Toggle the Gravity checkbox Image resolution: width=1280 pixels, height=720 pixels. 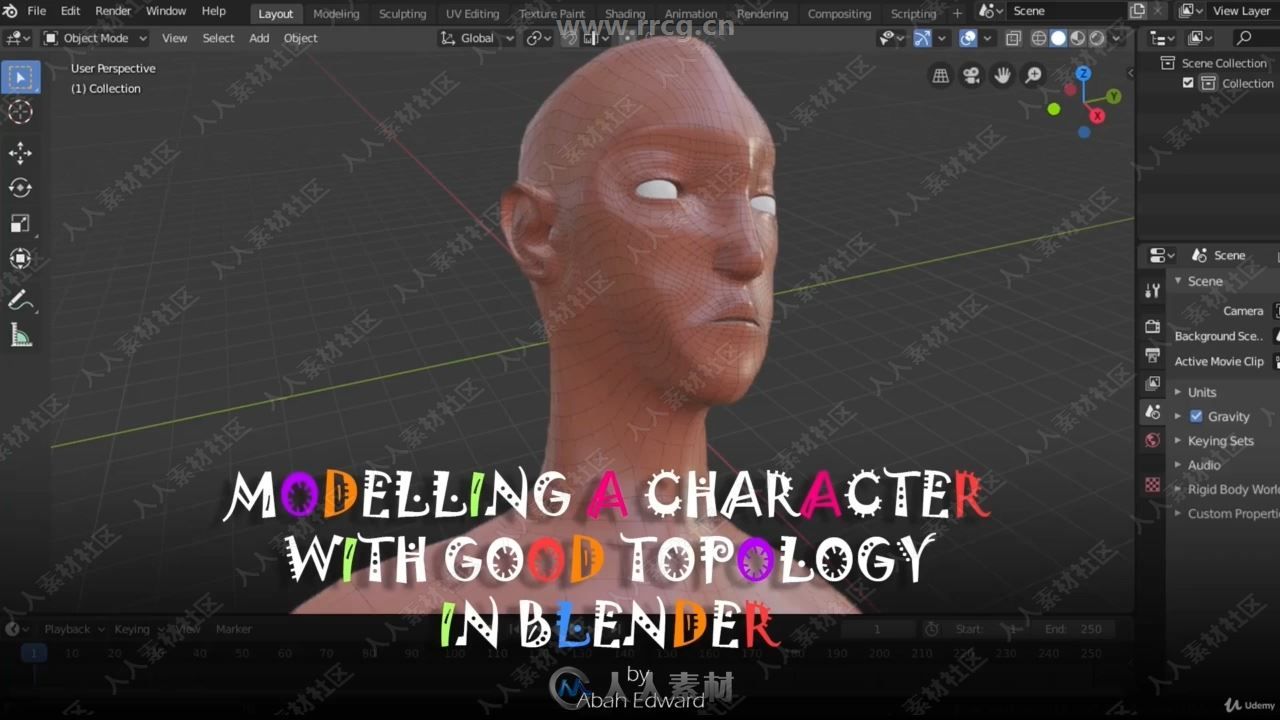click(x=1196, y=416)
